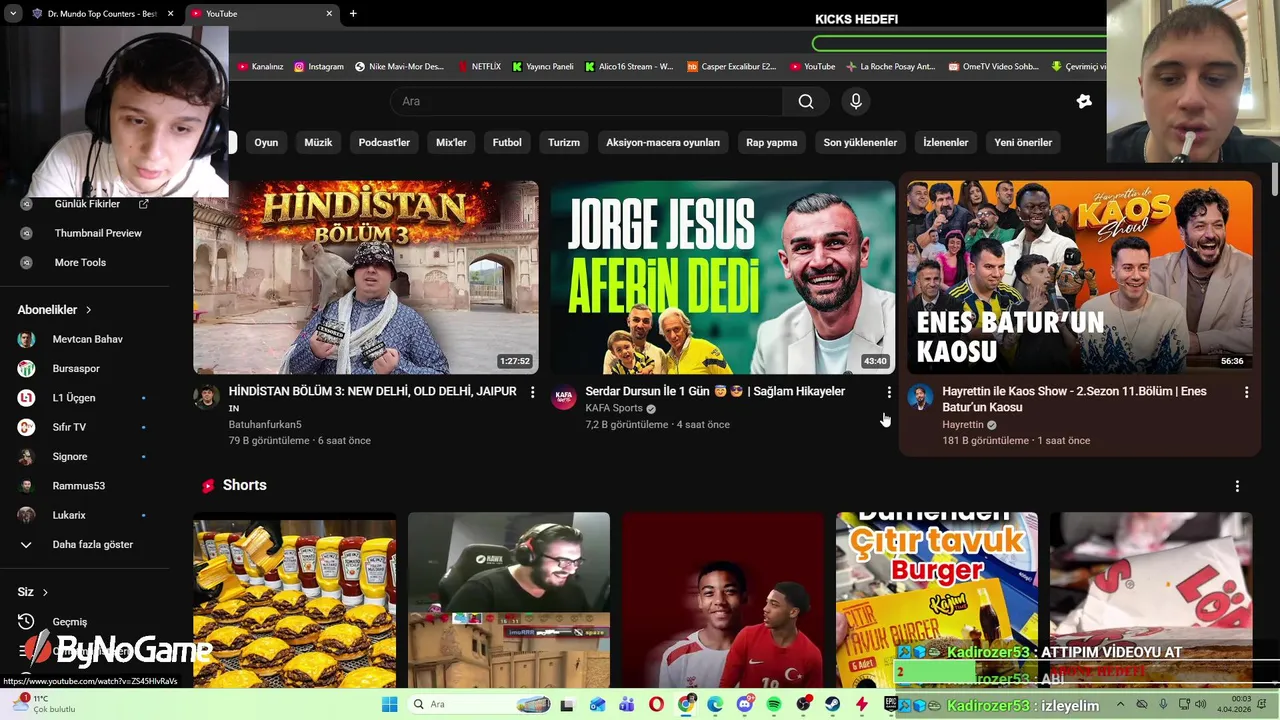
Task: Click the YouTube search magnifier button
Action: click(806, 101)
